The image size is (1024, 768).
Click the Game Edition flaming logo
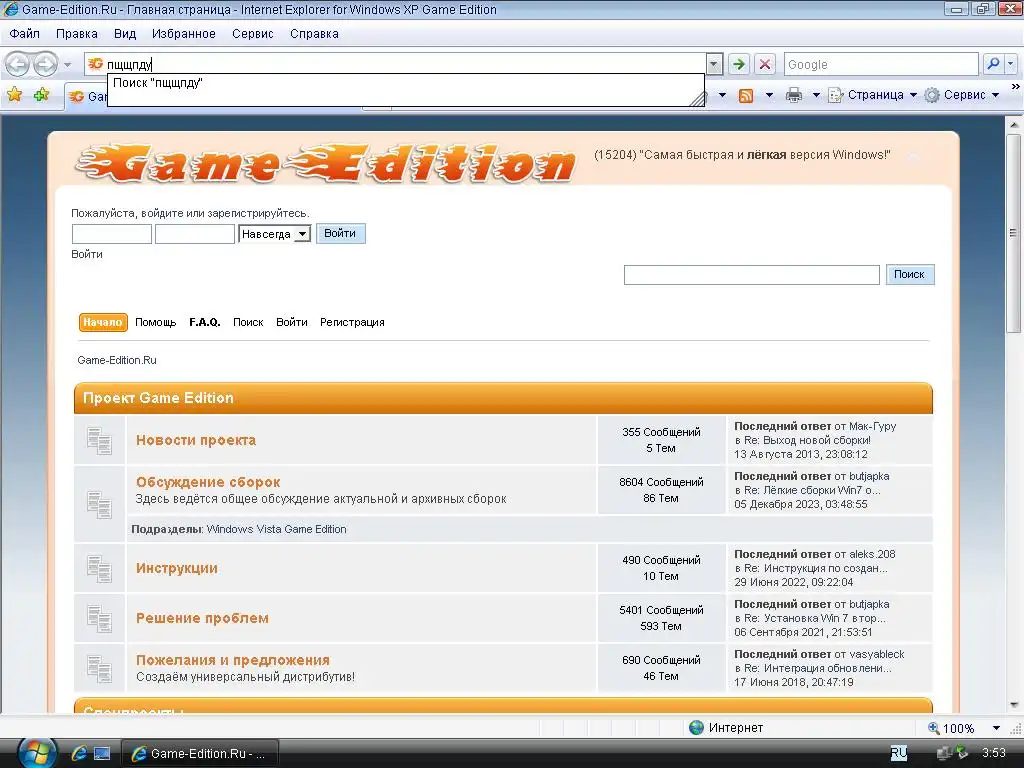tap(326, 164)
